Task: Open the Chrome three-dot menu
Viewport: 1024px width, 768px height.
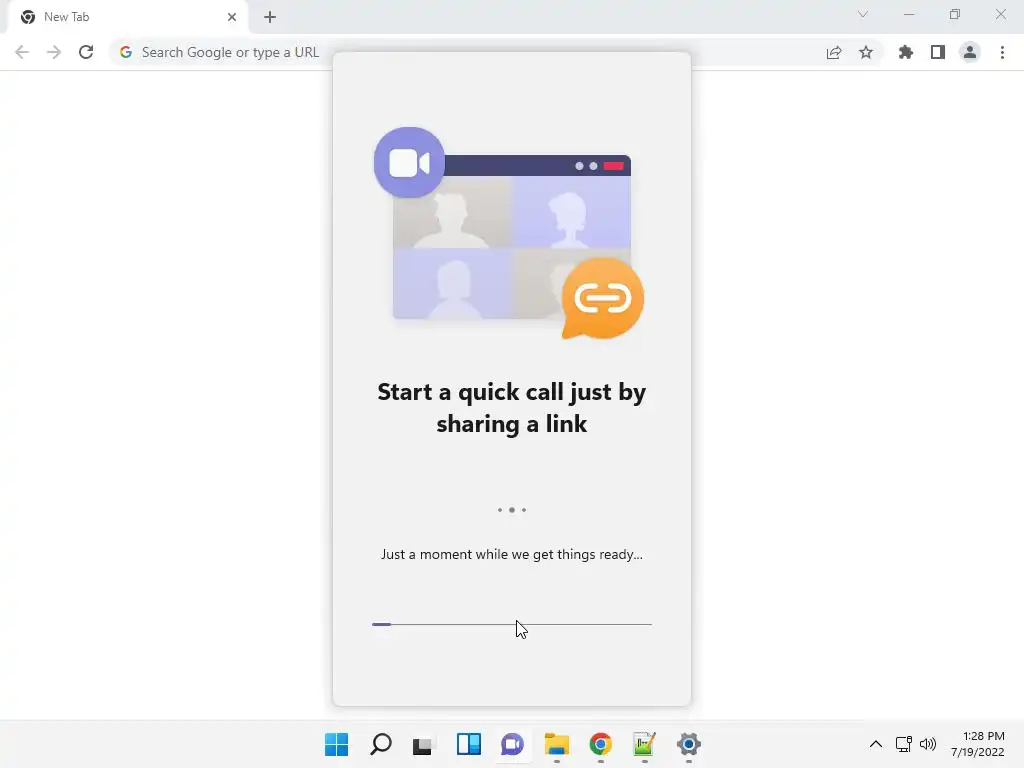Action: (1002, 52)
